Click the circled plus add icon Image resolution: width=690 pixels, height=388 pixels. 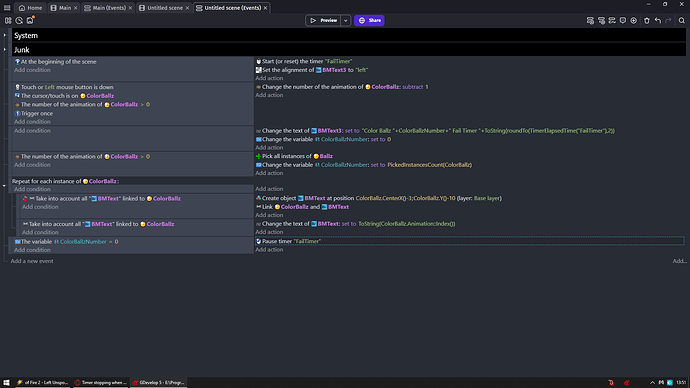pyautogui.click(x=633, y=21)
